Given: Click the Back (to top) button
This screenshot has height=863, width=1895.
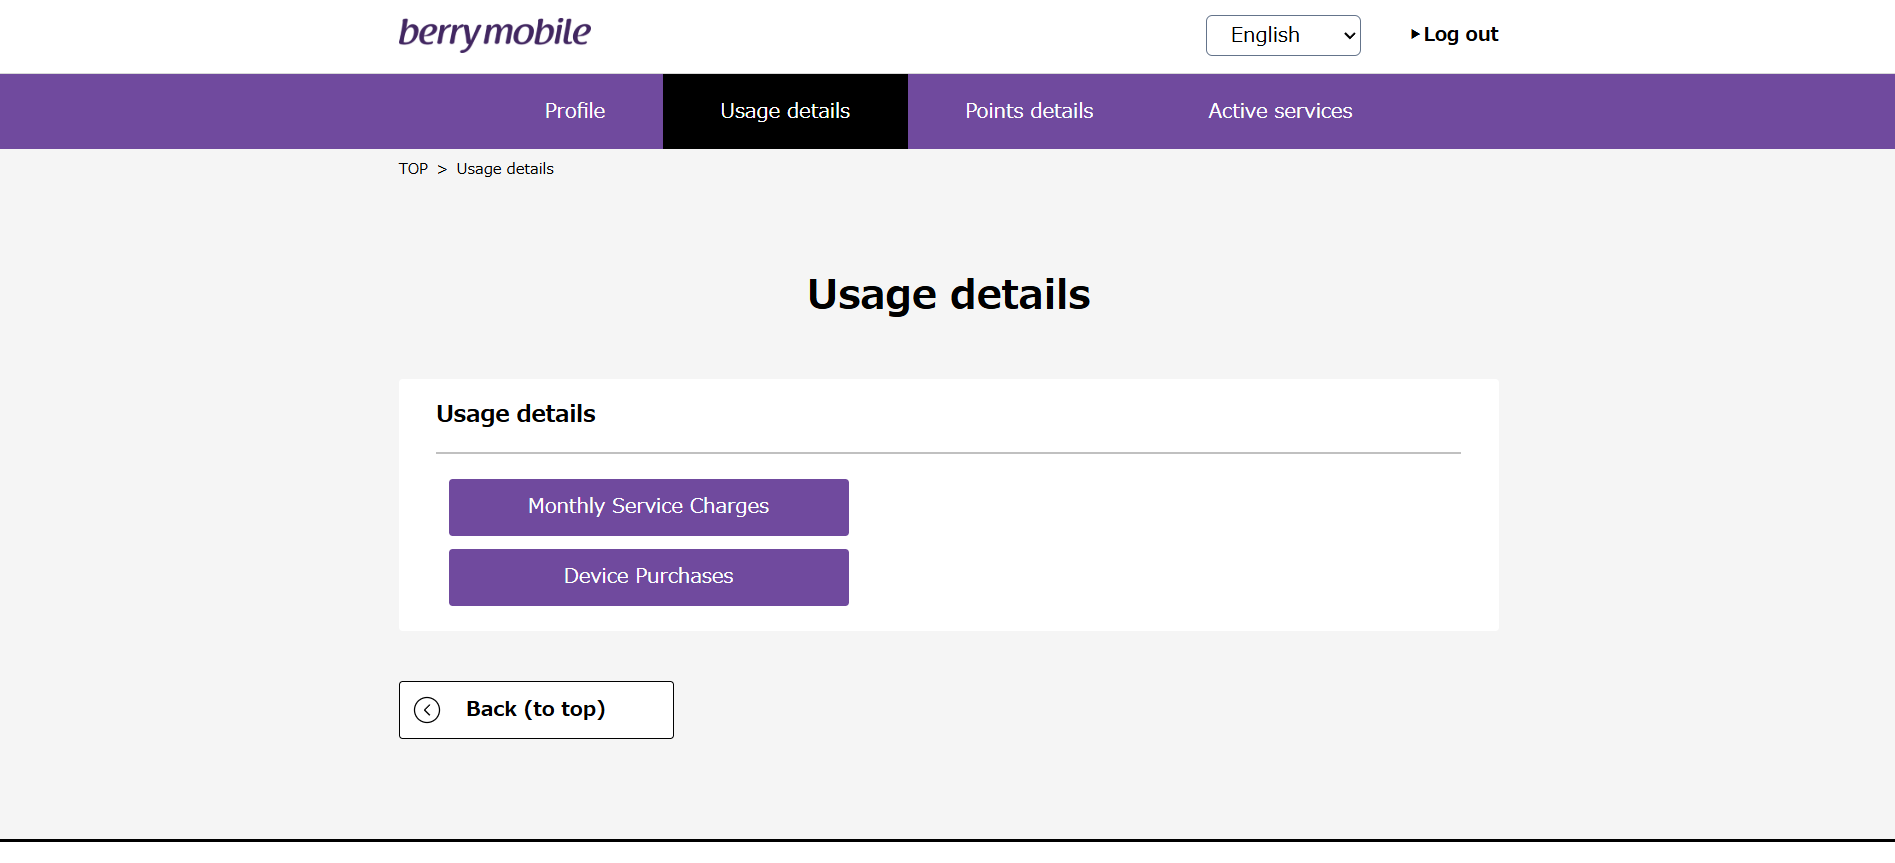Looking at the screenshot, I should tap(536, 710).
